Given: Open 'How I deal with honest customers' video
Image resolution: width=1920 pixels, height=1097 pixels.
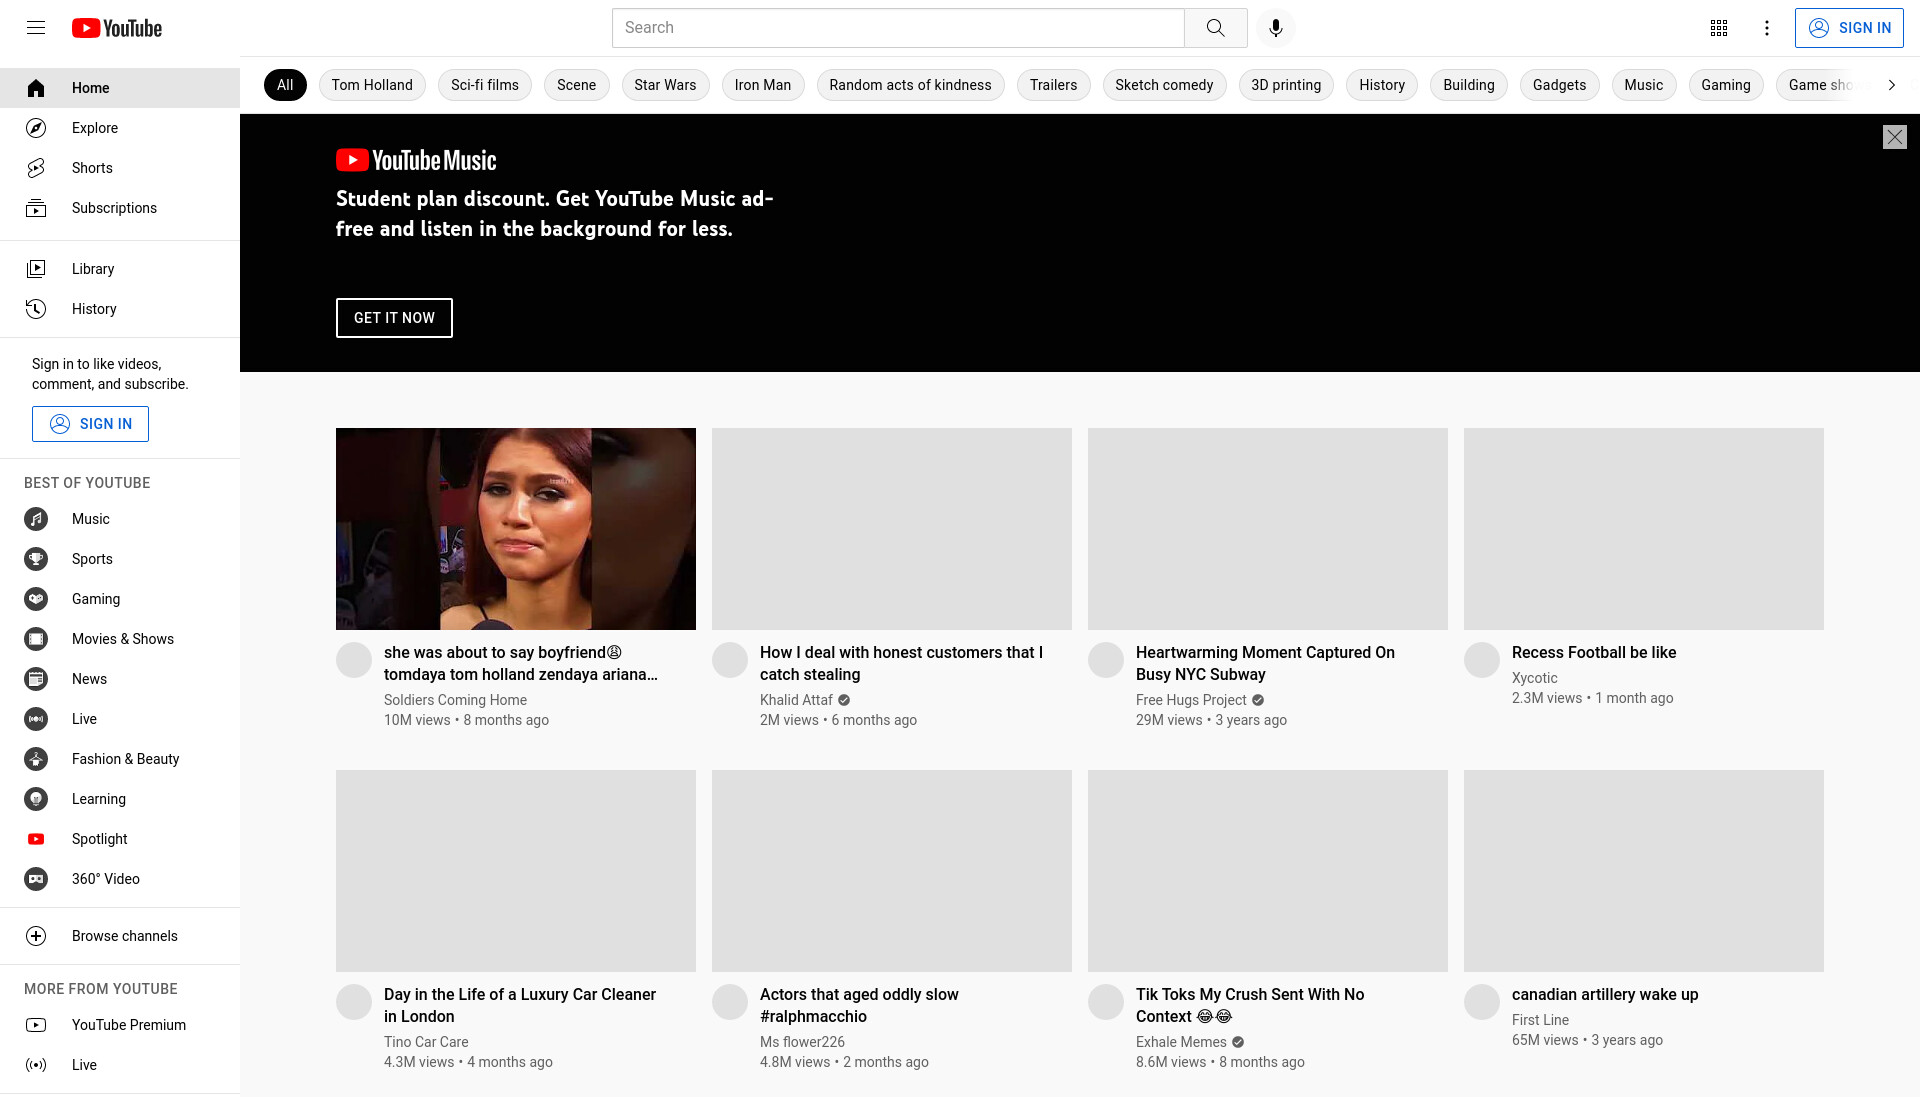Looking at the screenshot, I should (901, 663).
